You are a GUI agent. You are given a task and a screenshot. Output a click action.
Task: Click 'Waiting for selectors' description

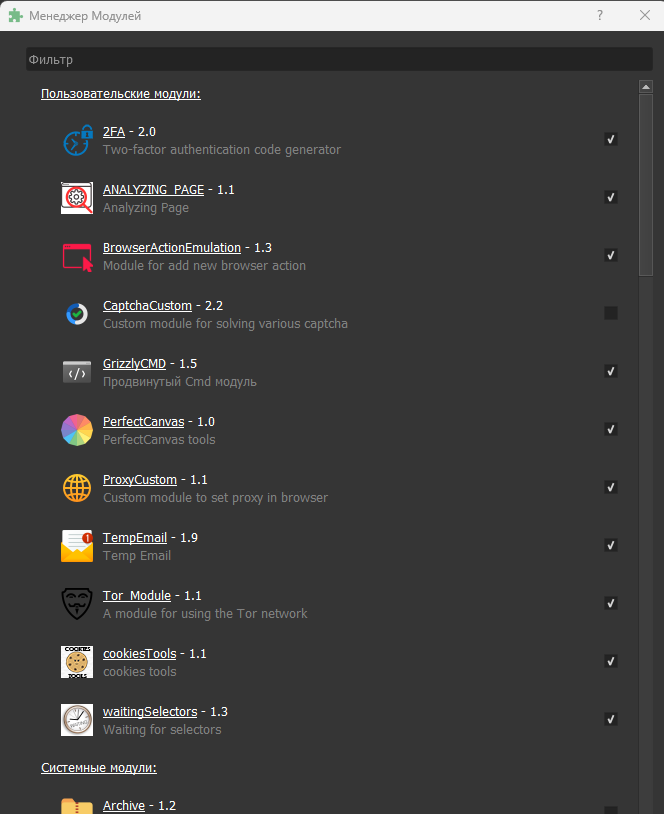tap(162, 729)
